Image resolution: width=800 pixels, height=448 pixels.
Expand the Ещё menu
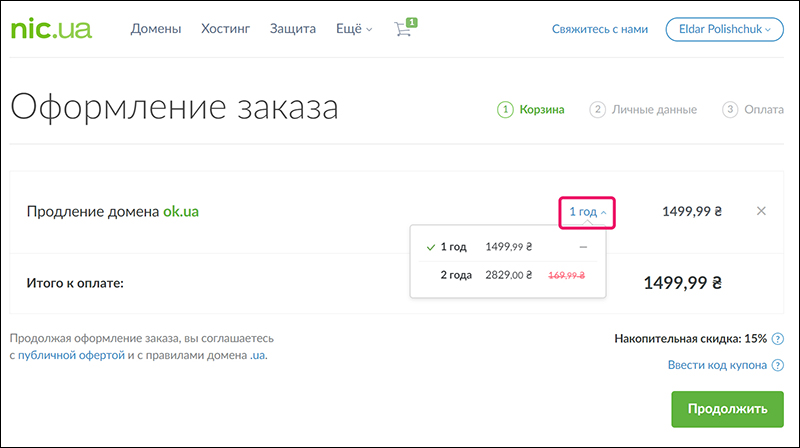point(353,29)
